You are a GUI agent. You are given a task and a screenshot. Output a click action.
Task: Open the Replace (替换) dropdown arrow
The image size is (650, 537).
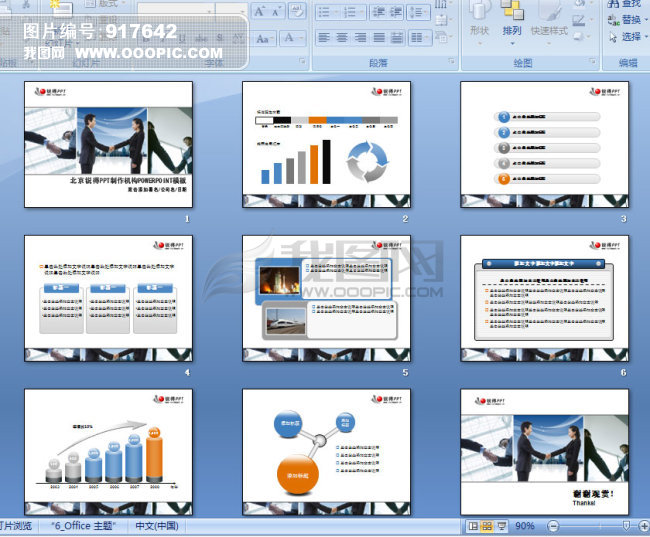pyautogui.click(x=644, y=20)
